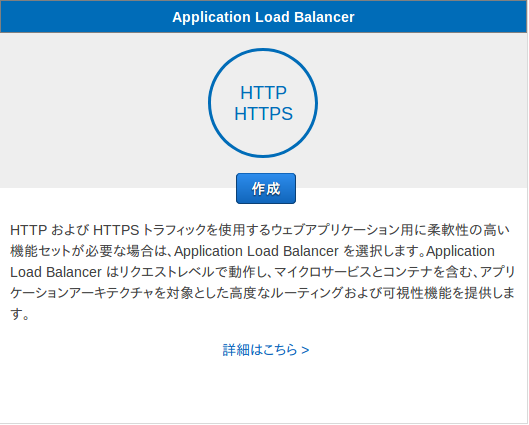This screenshot has height=425, width=529.
Task: Click the description line starting with HTTP および HTTPS
Action: point(260,230)
